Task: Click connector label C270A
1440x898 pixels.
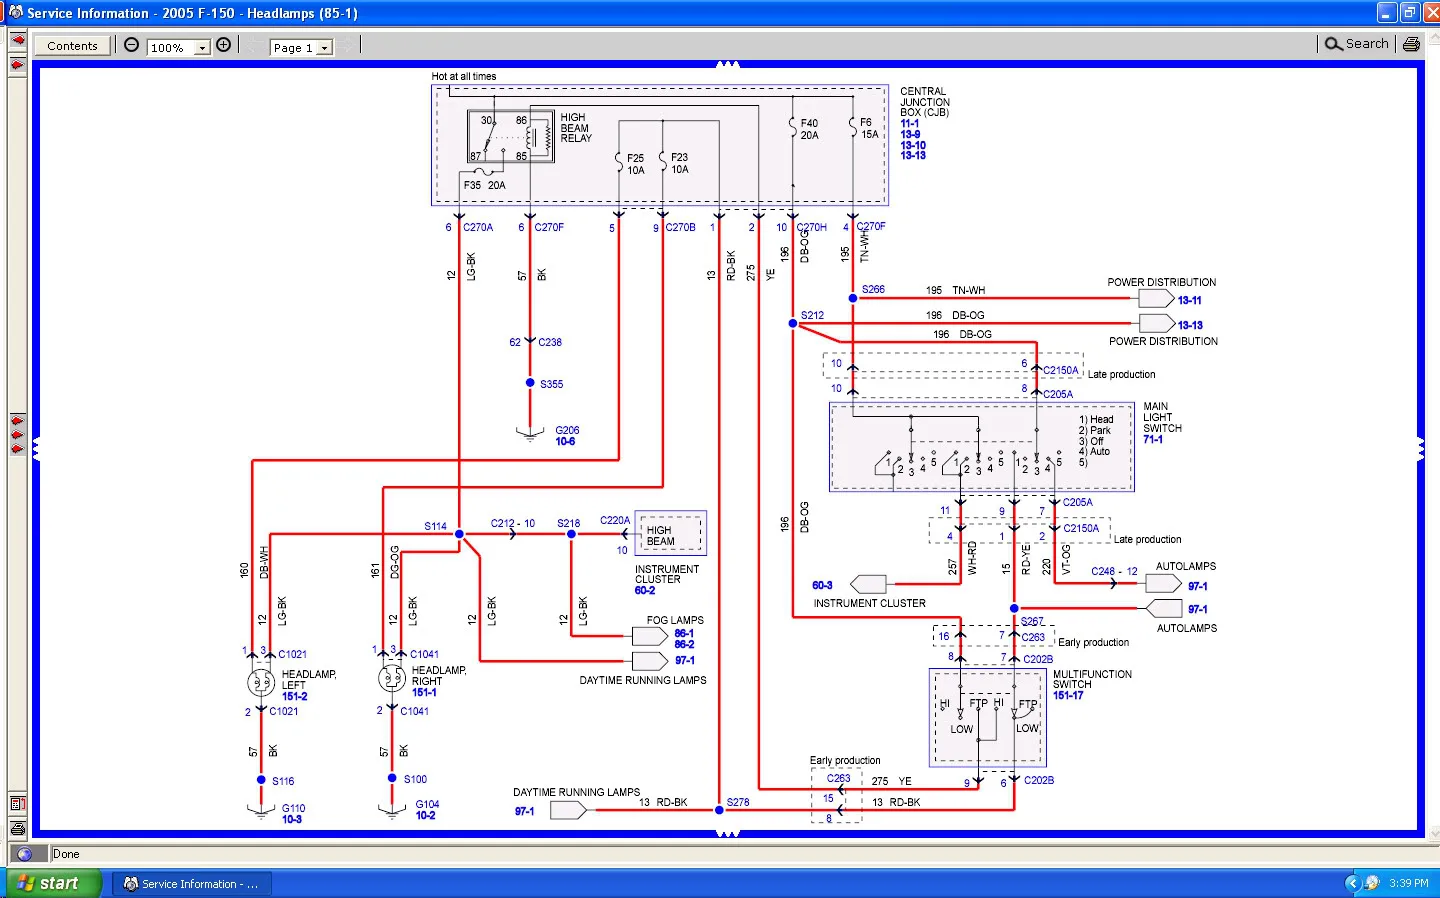Action: pyautogui.click(x=478, y=227)
